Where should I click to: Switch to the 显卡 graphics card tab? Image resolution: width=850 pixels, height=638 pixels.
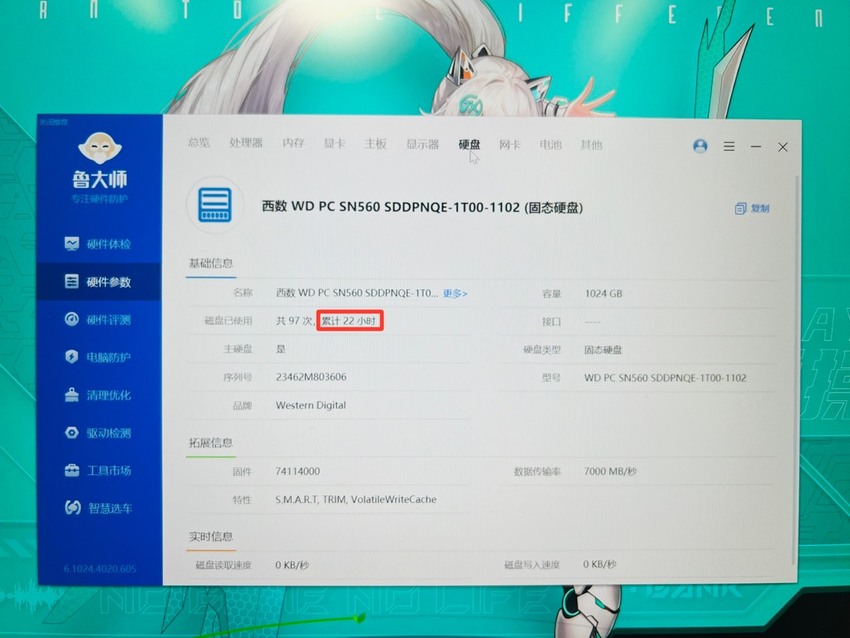(x=334, y=144)
